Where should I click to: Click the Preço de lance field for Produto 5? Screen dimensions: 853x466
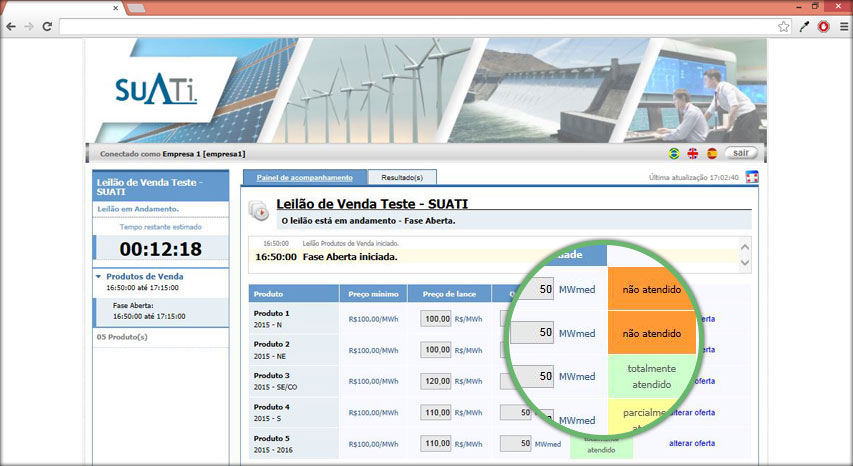(436, 444)
